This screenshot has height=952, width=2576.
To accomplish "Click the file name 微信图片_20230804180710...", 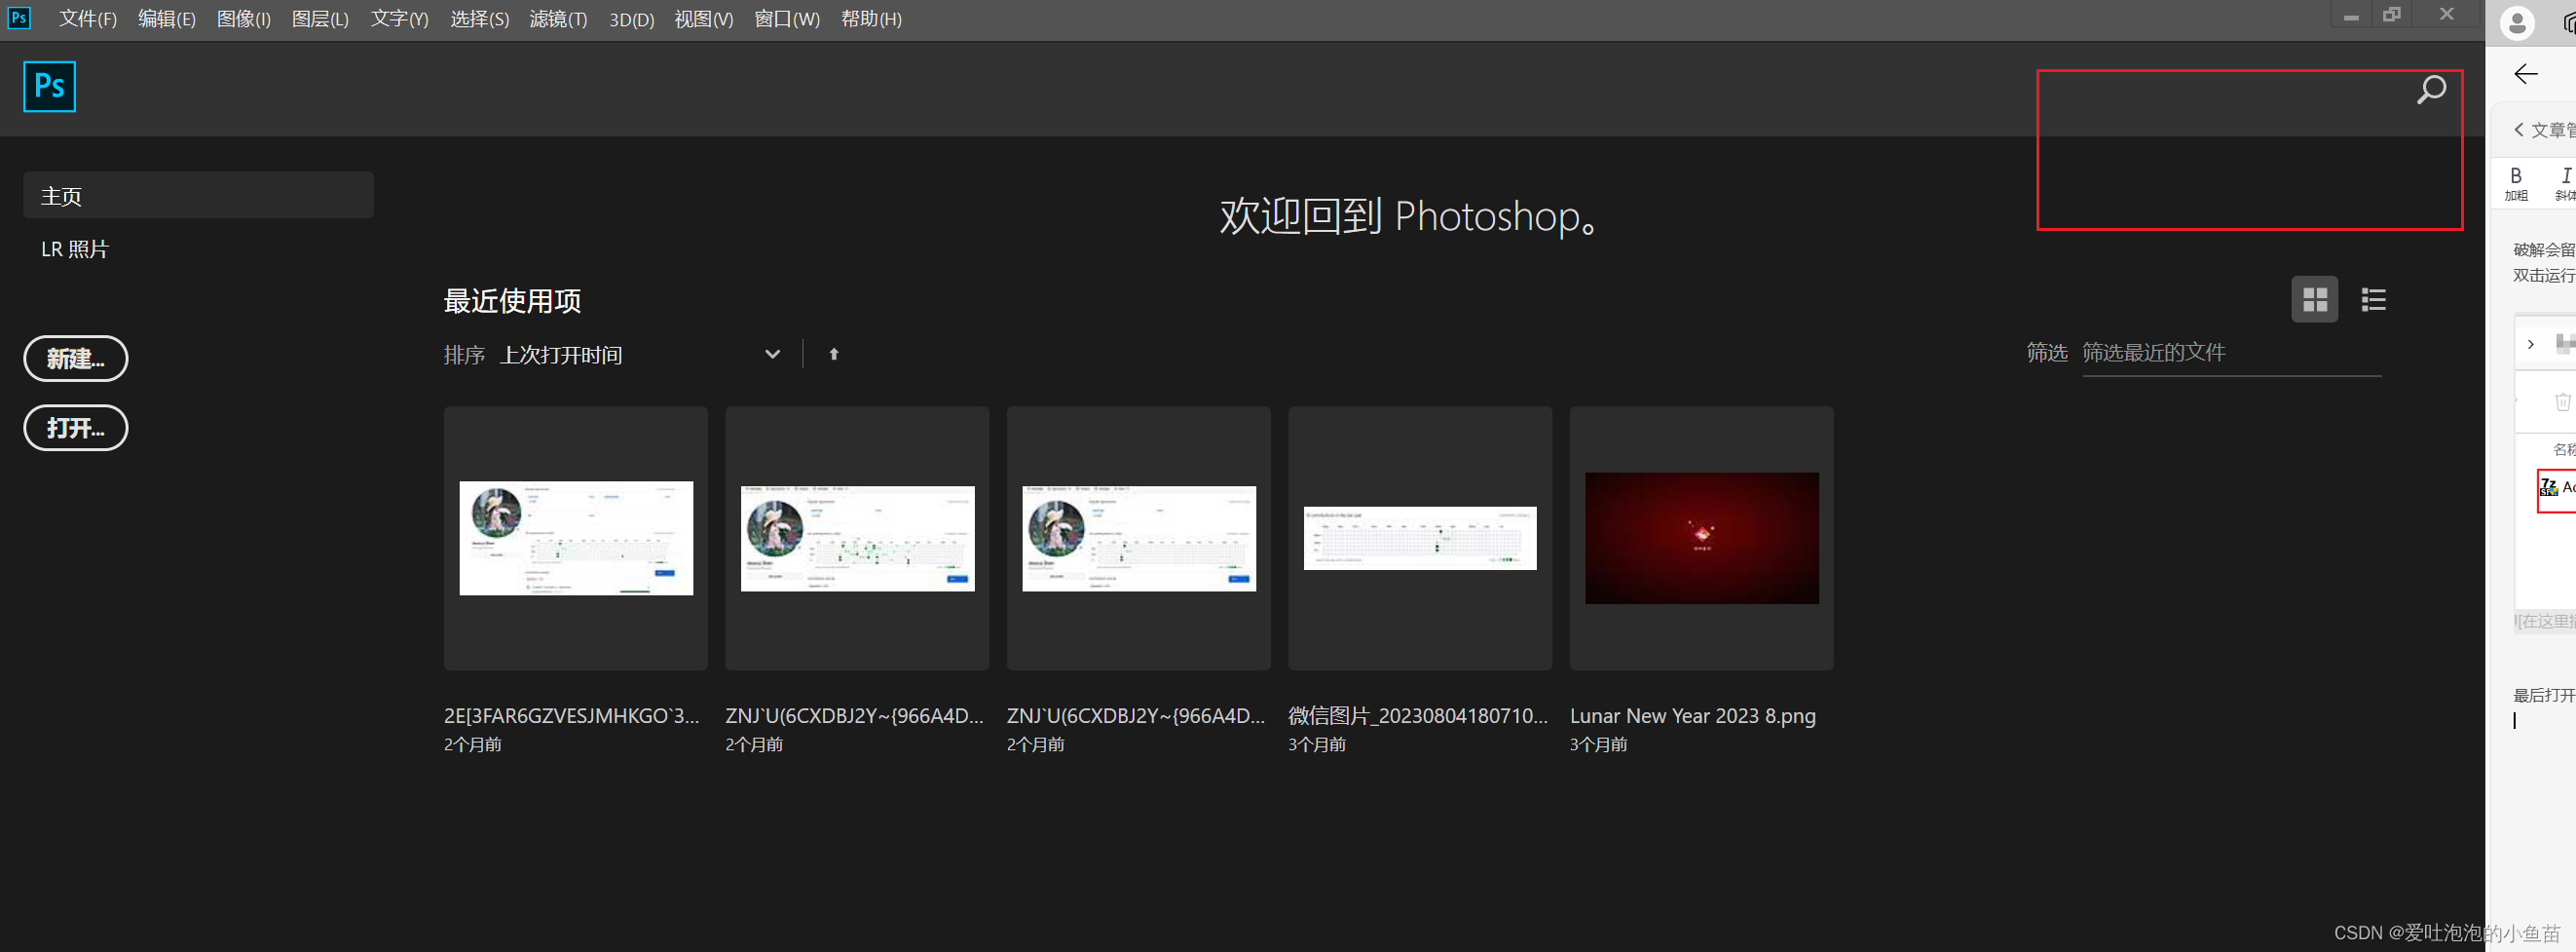I will tap(1418, 716).
